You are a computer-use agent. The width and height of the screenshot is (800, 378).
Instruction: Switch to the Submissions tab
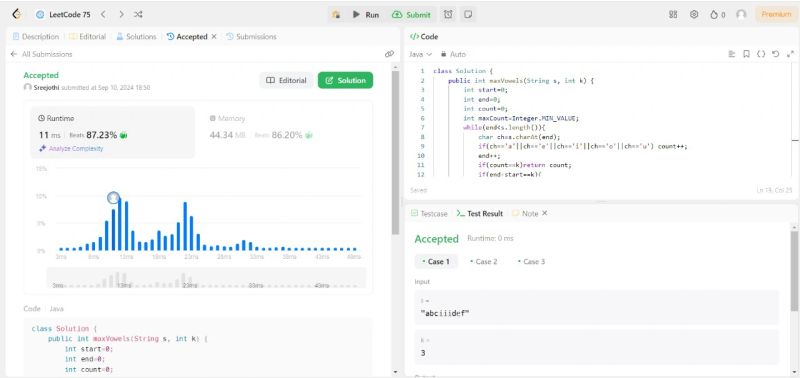pos(252,37)
